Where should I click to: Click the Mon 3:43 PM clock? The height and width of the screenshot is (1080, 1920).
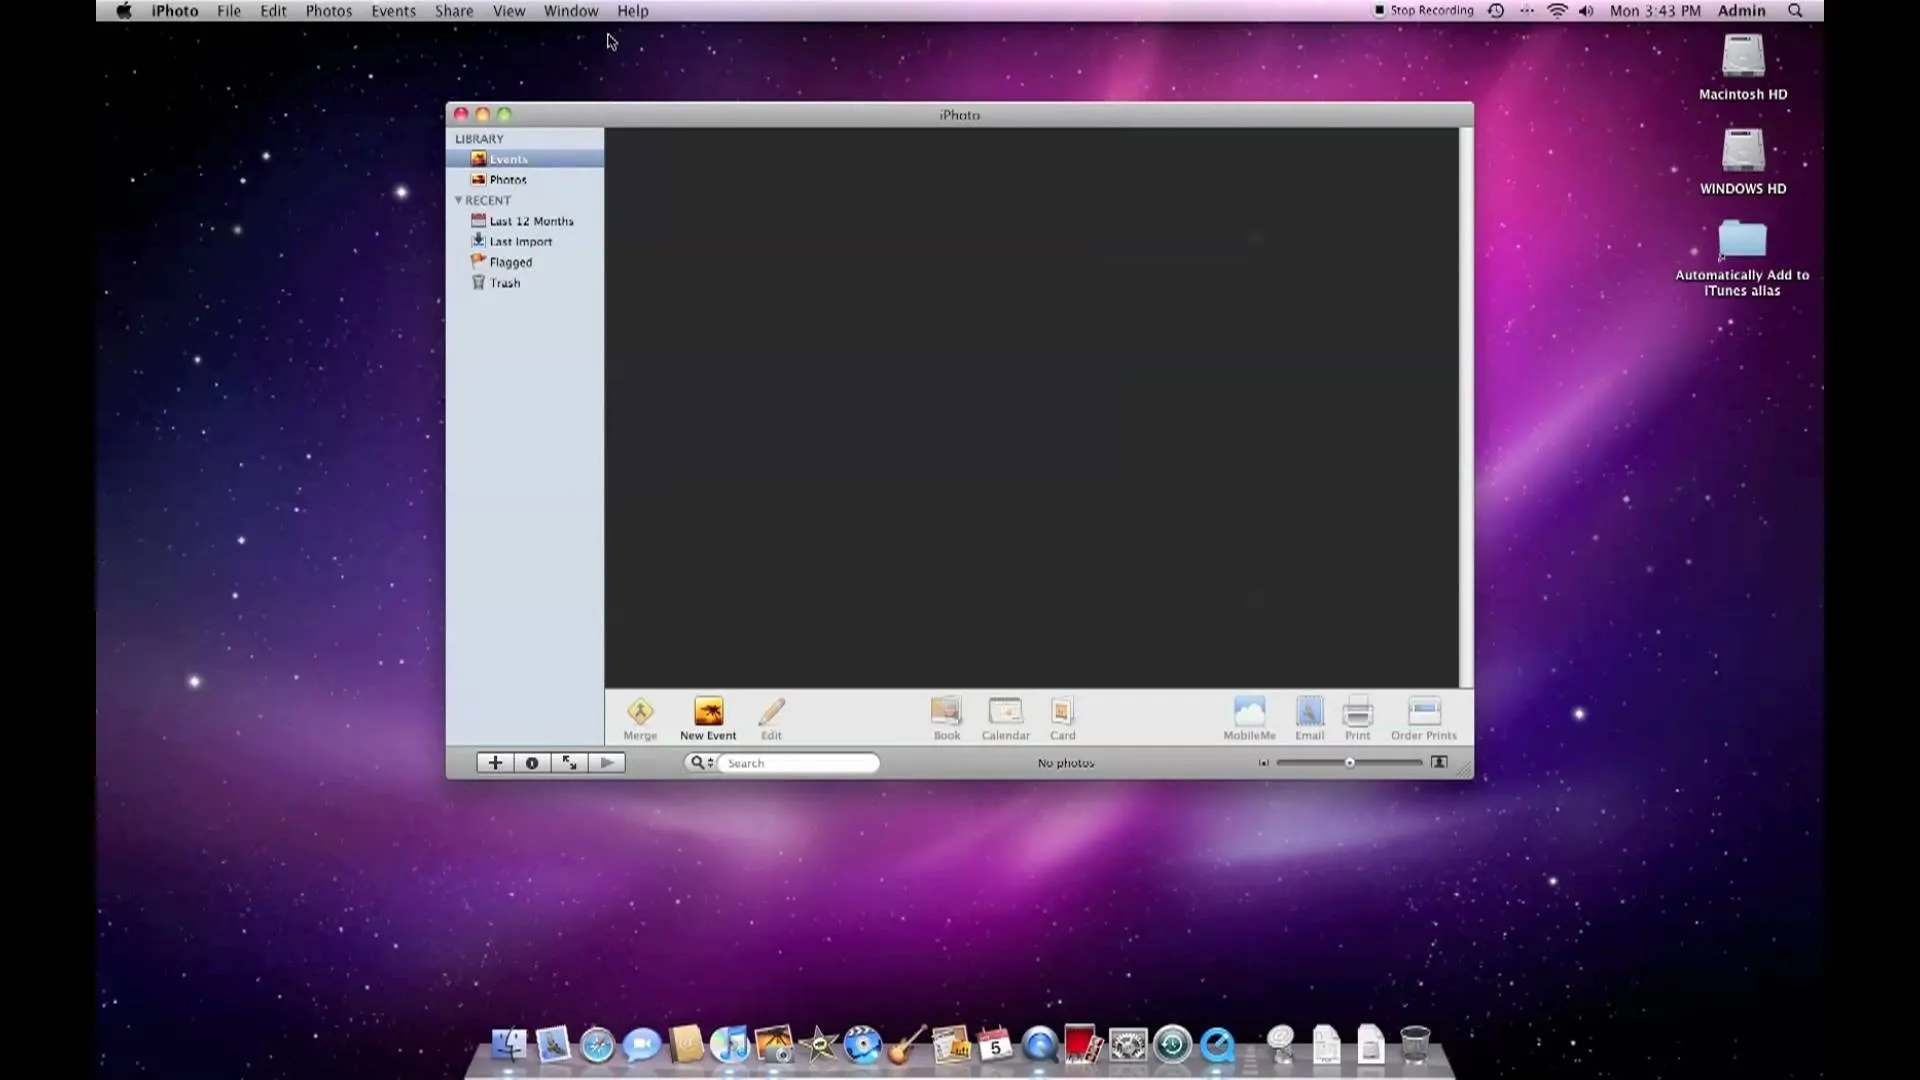[x=1655, y=11]
